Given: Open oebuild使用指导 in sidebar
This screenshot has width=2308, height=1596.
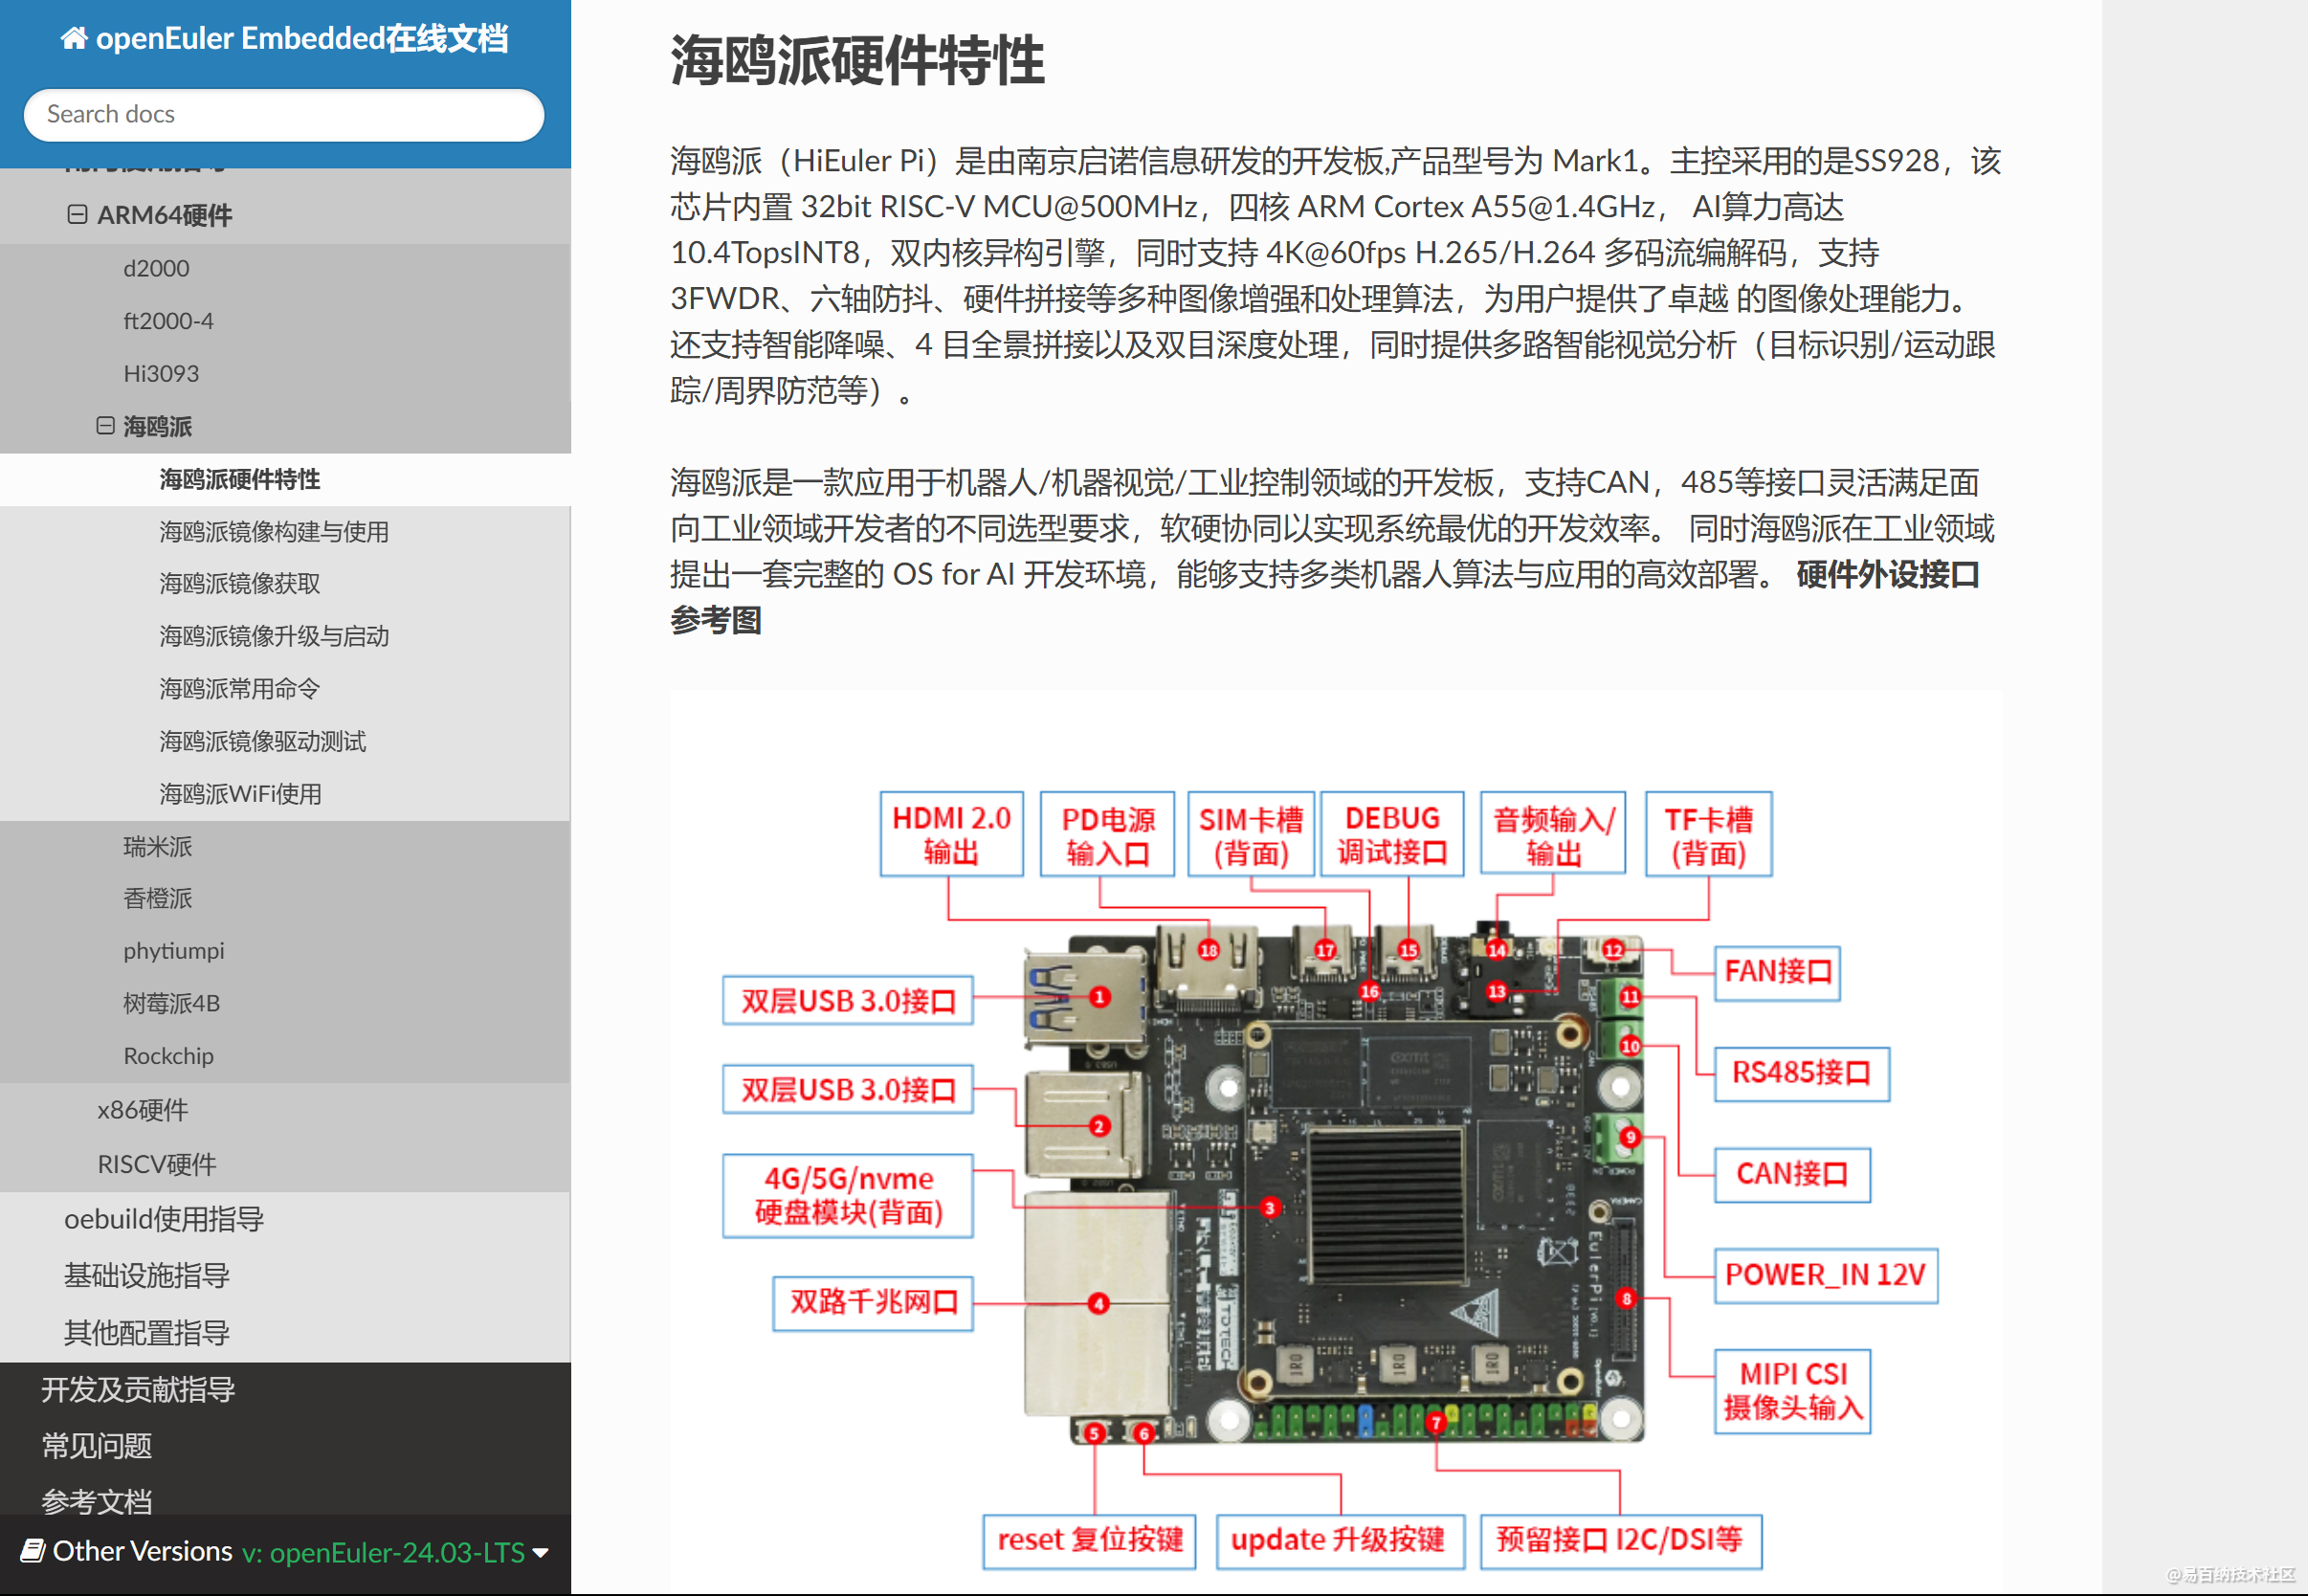Looking at the screenshot, I should (164, 1220).
